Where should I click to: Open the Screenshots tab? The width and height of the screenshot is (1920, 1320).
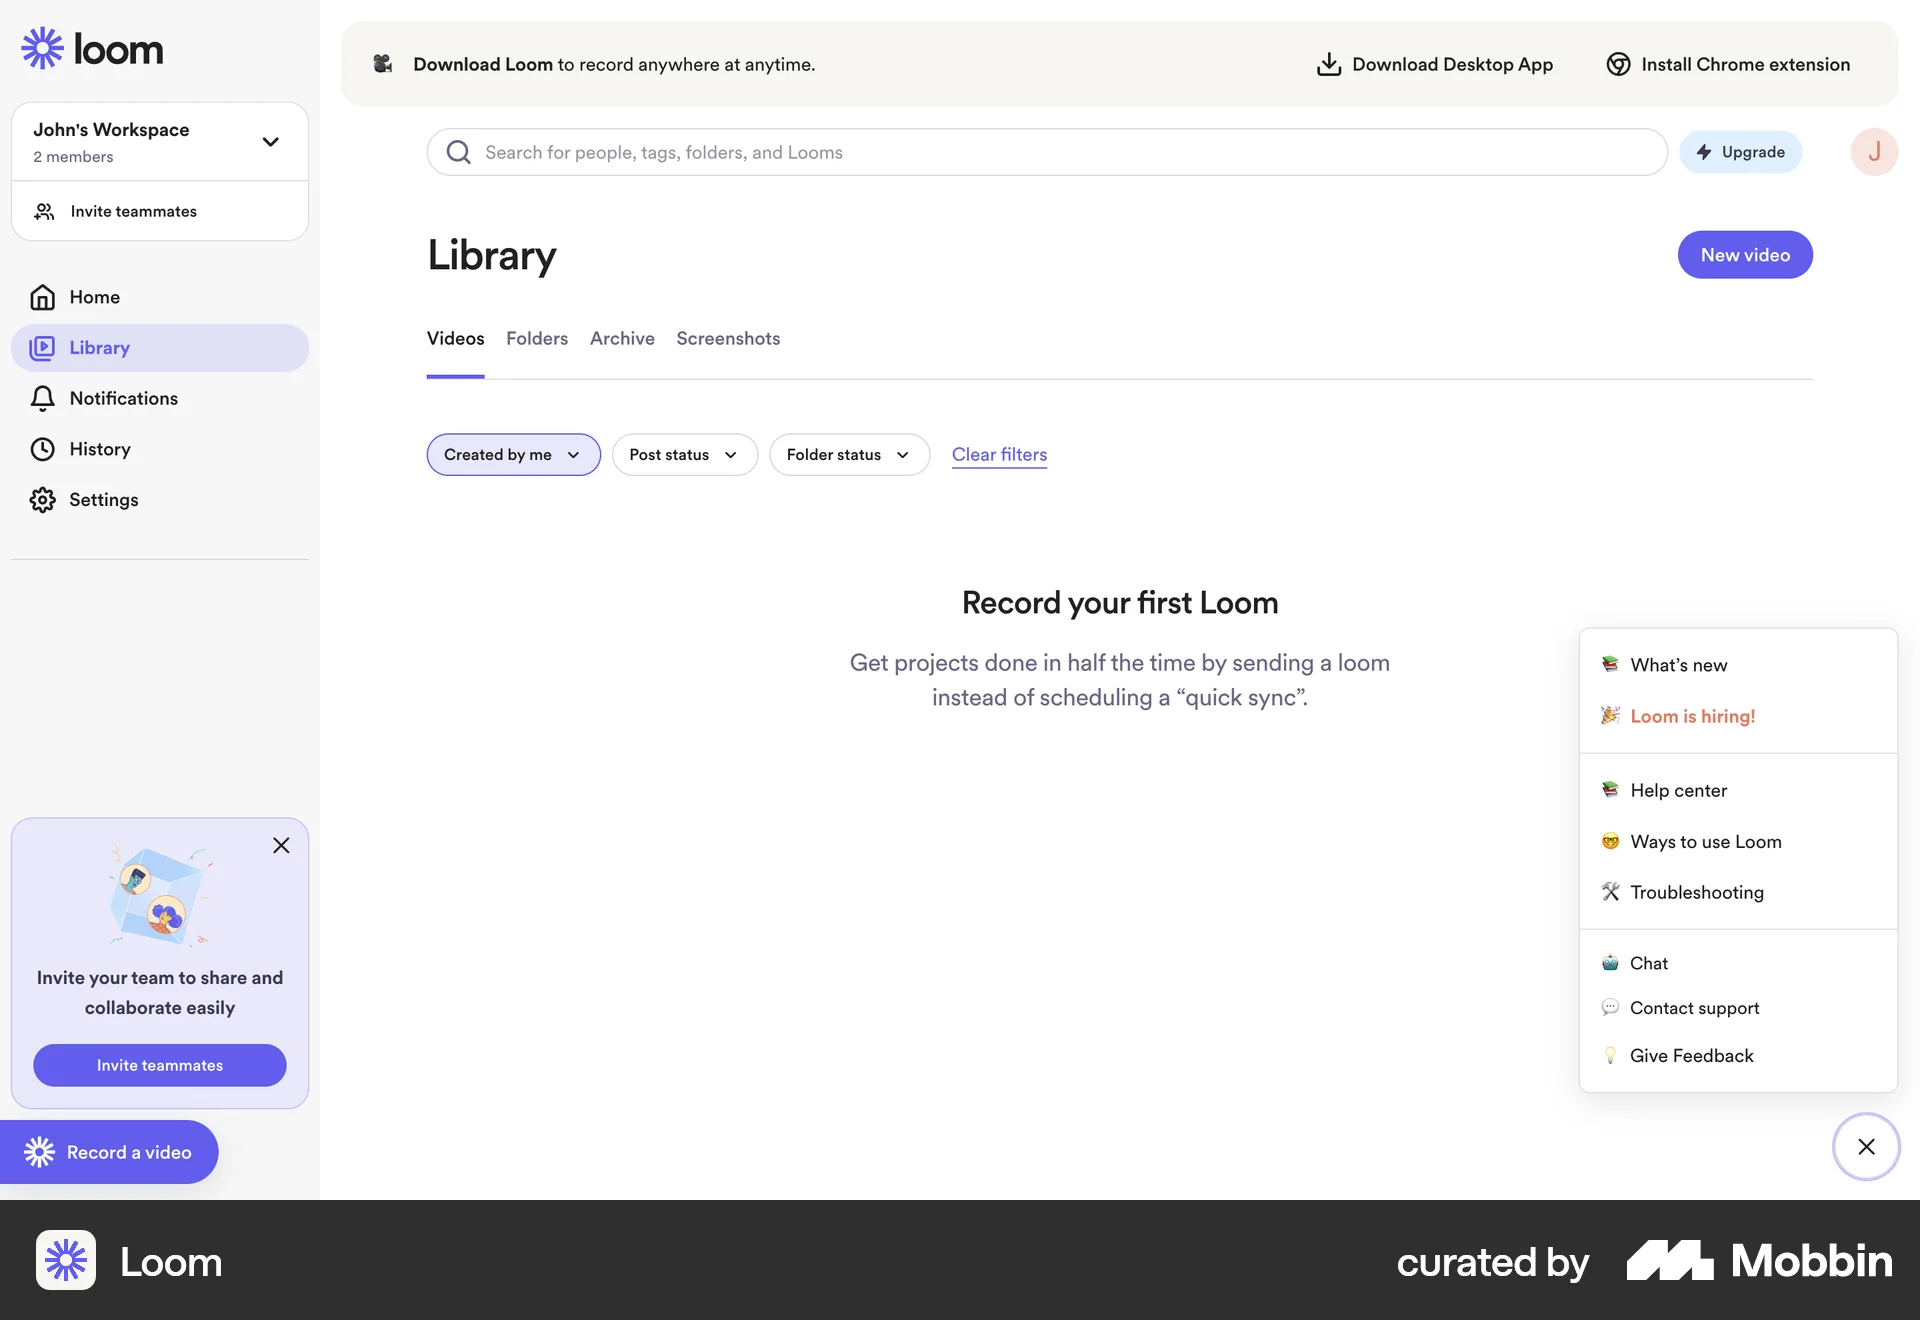tap(727, 338)
